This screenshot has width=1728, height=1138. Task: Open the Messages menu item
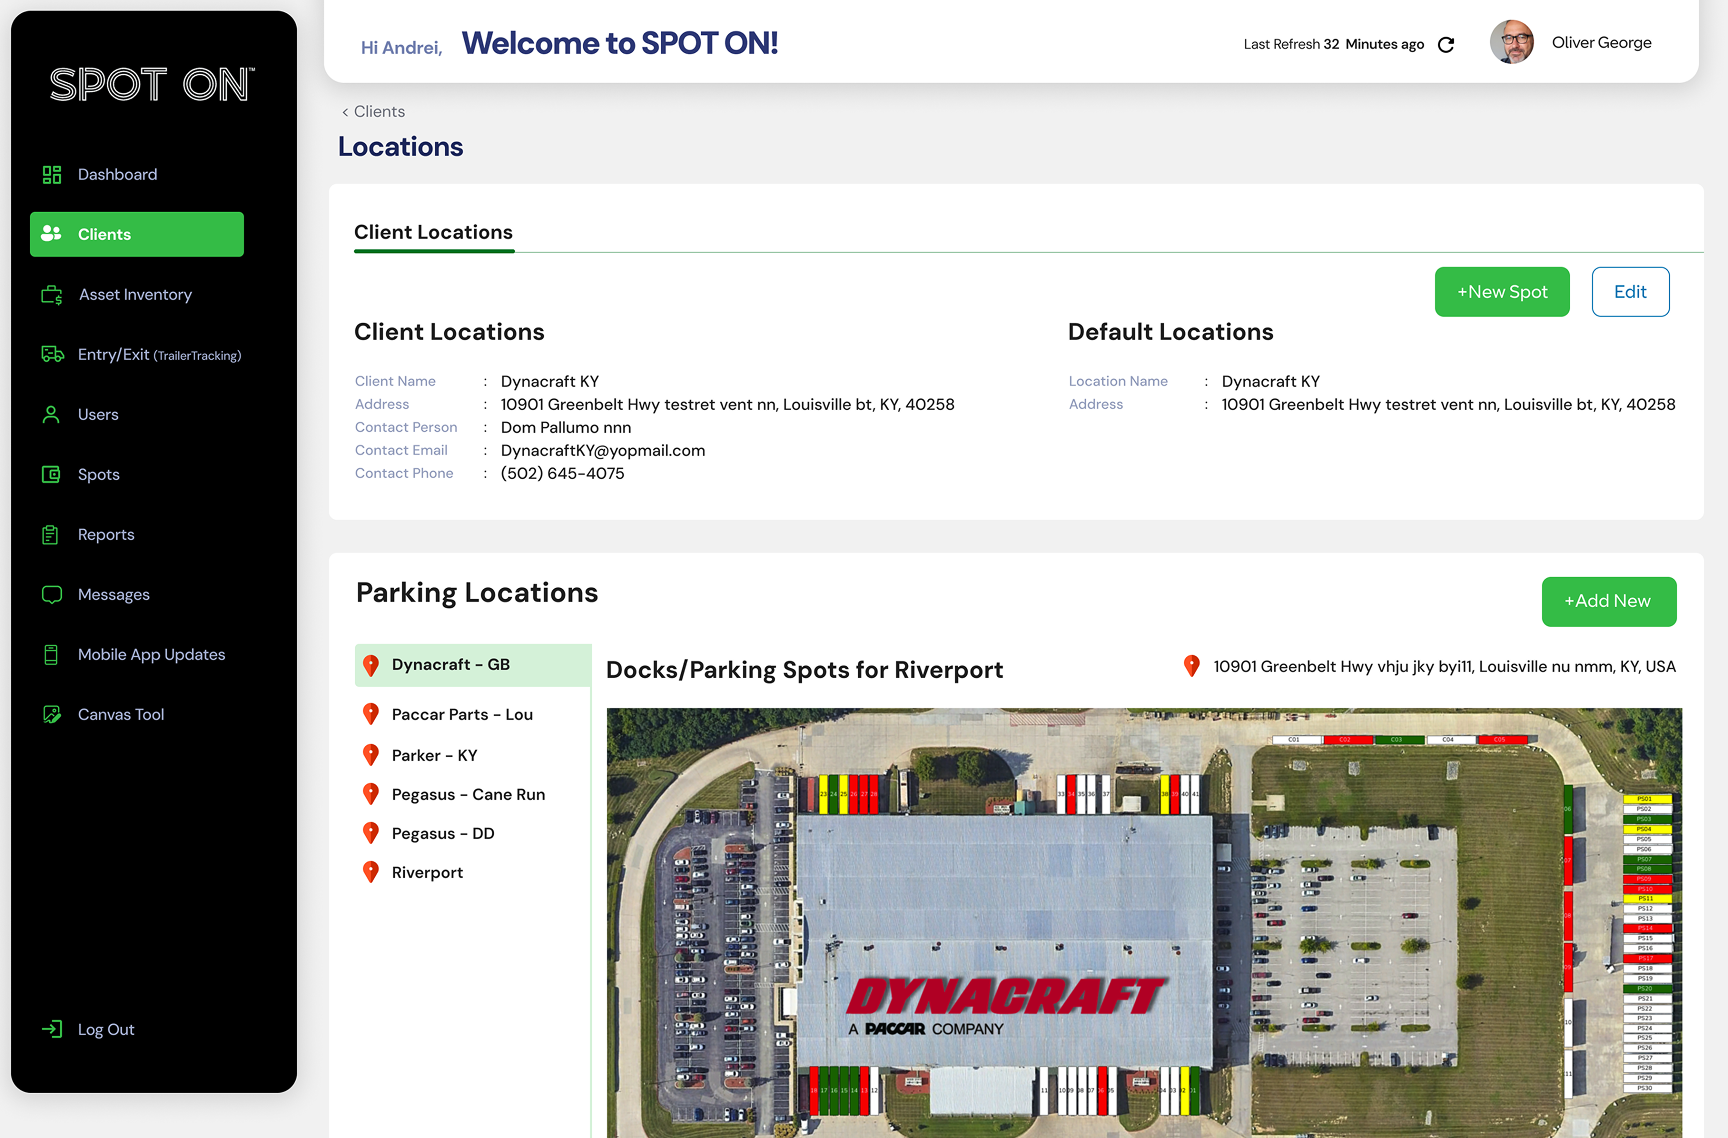coord(114,594)
